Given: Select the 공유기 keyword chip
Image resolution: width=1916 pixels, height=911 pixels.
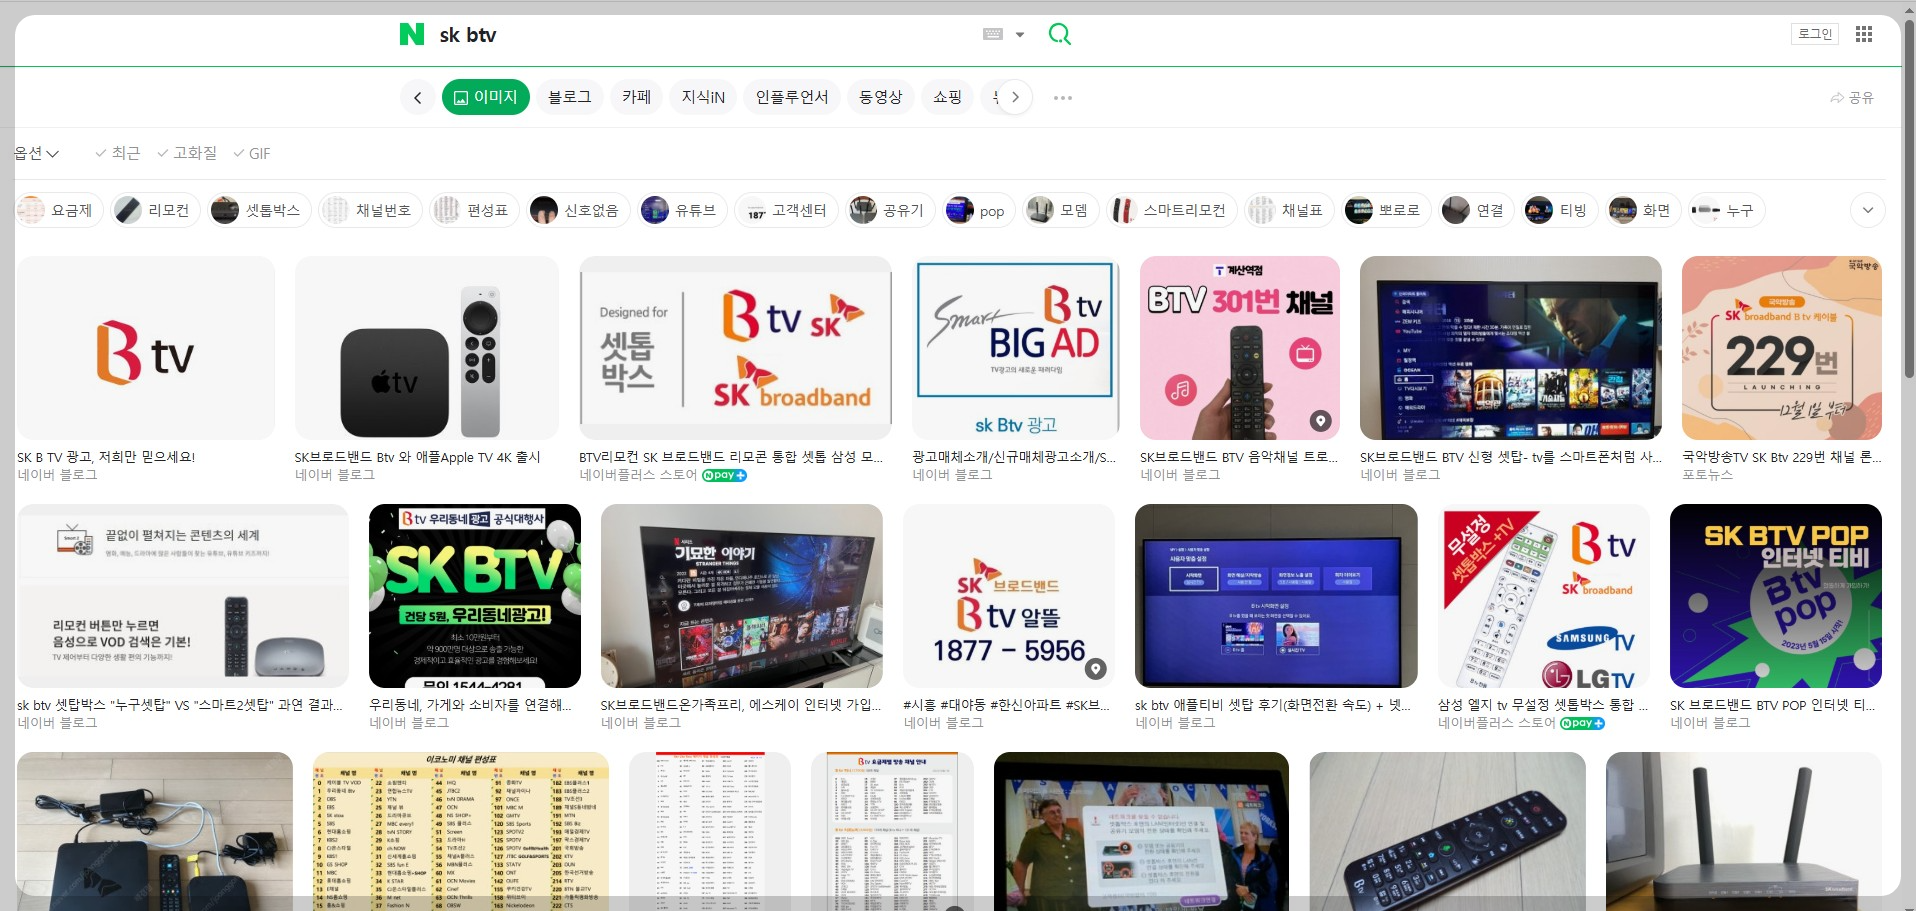Looking at the screenshot, I should [890, 210].
